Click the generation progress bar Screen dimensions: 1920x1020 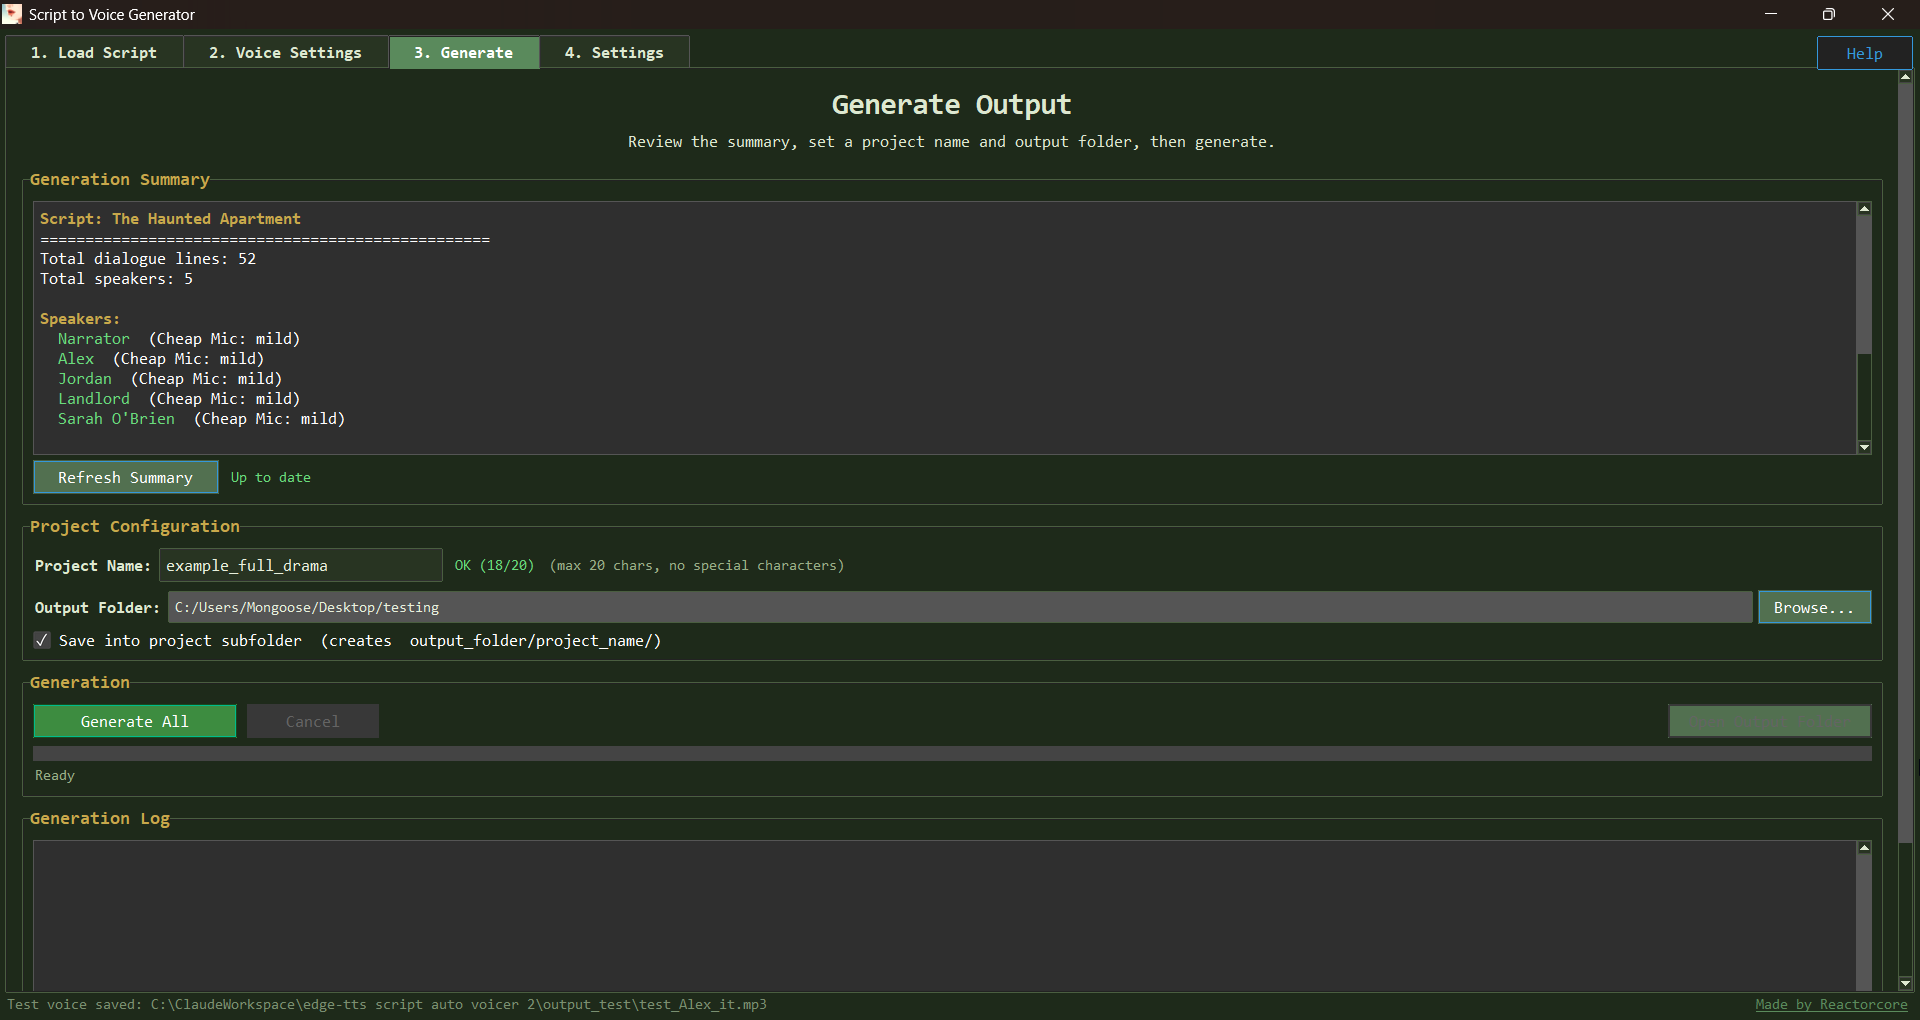pyautogui.click(x=950, y=754)
